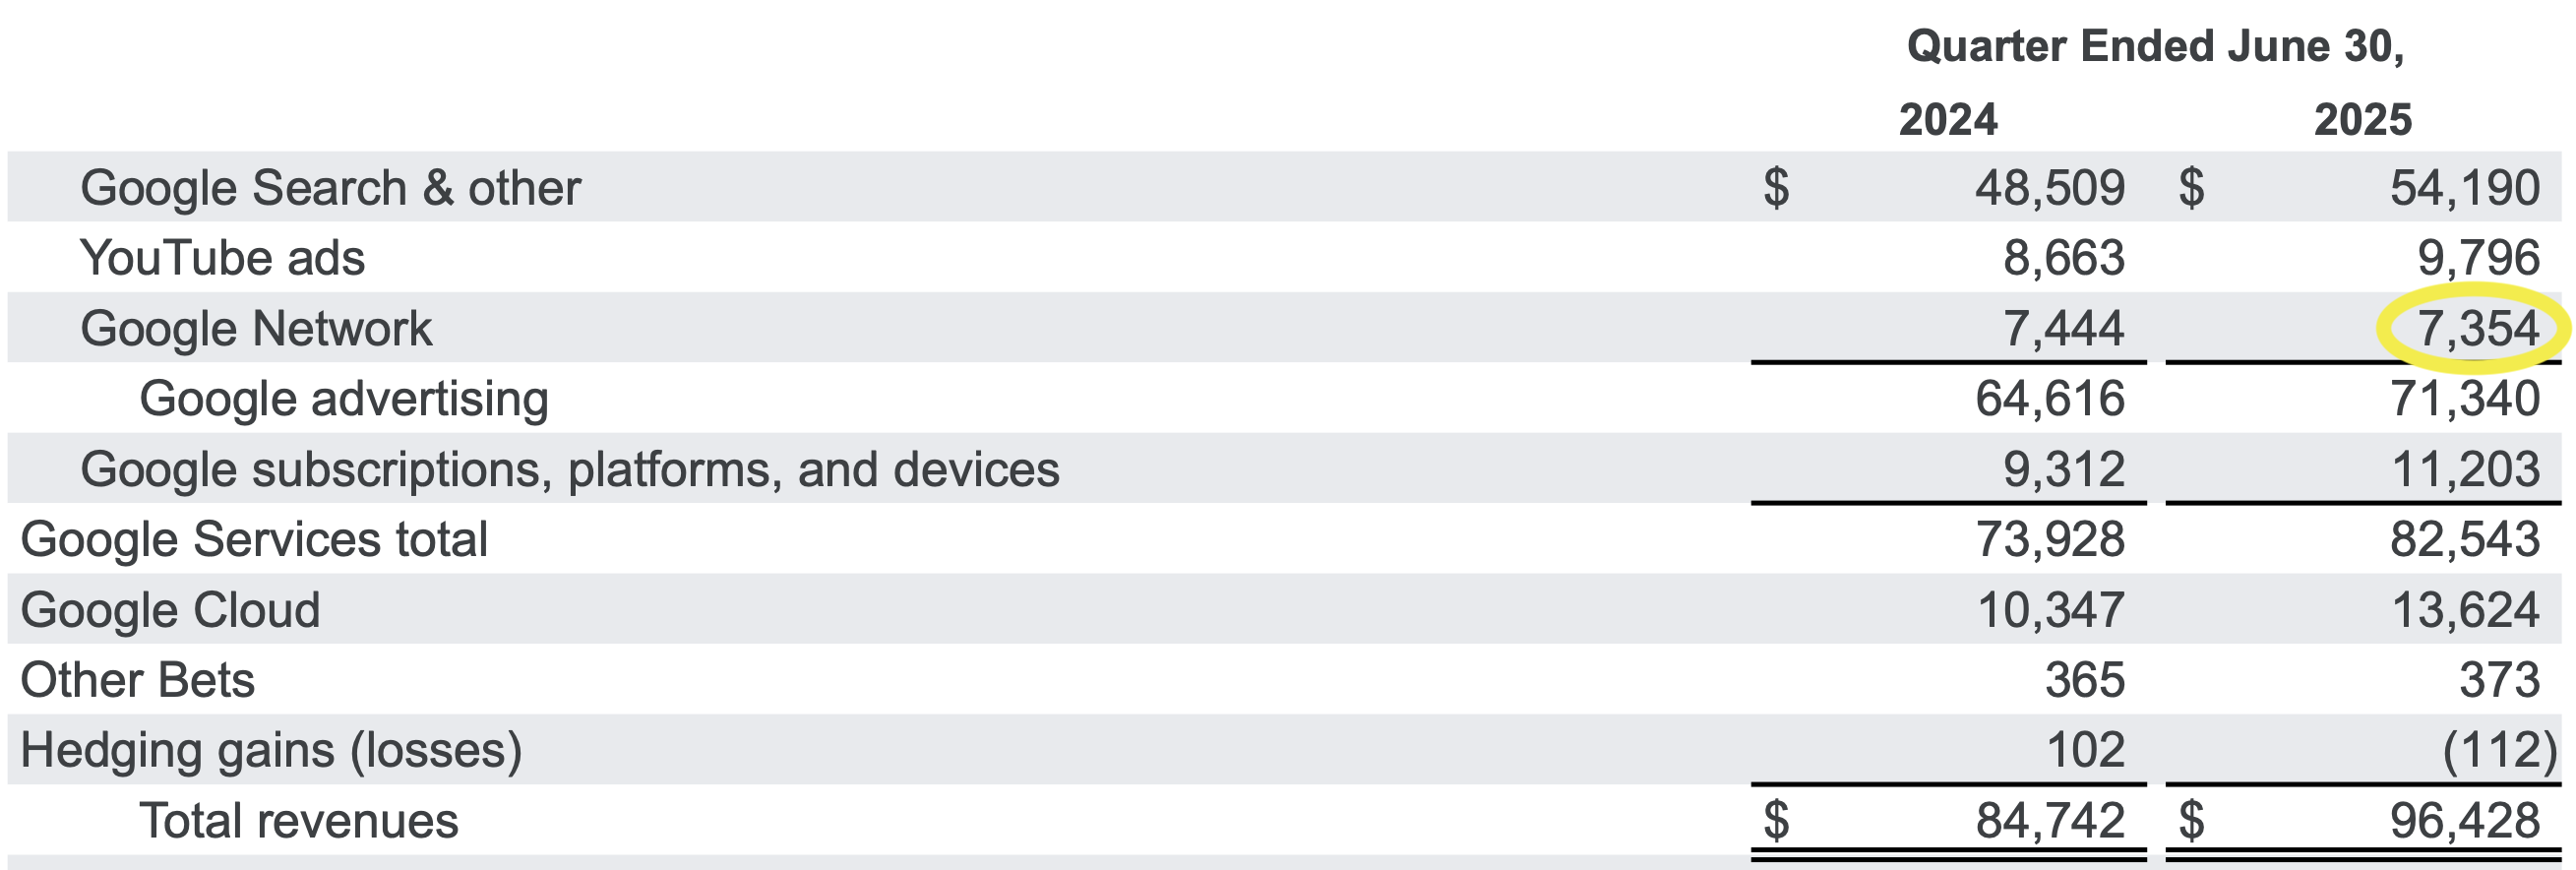This screenshot has height=870, width=2576.
Task: Click the 2024 total revenues 84,742 value
Action: [x=2050, y=821]
